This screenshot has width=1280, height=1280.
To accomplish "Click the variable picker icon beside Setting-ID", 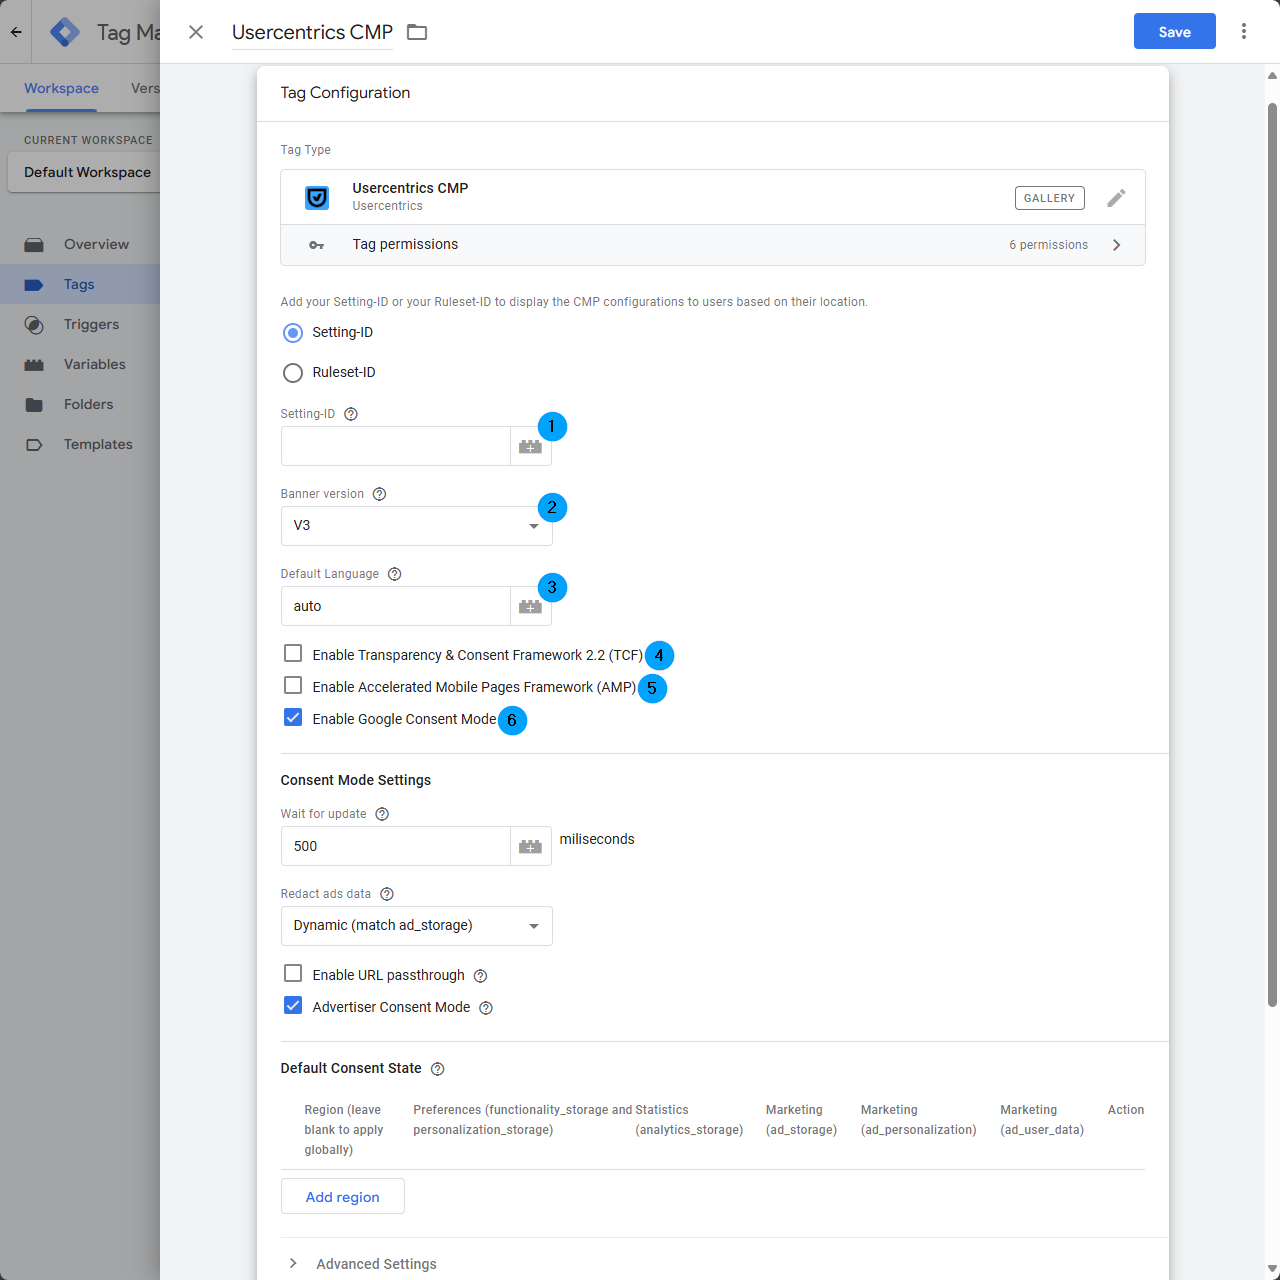I will 530,446.
